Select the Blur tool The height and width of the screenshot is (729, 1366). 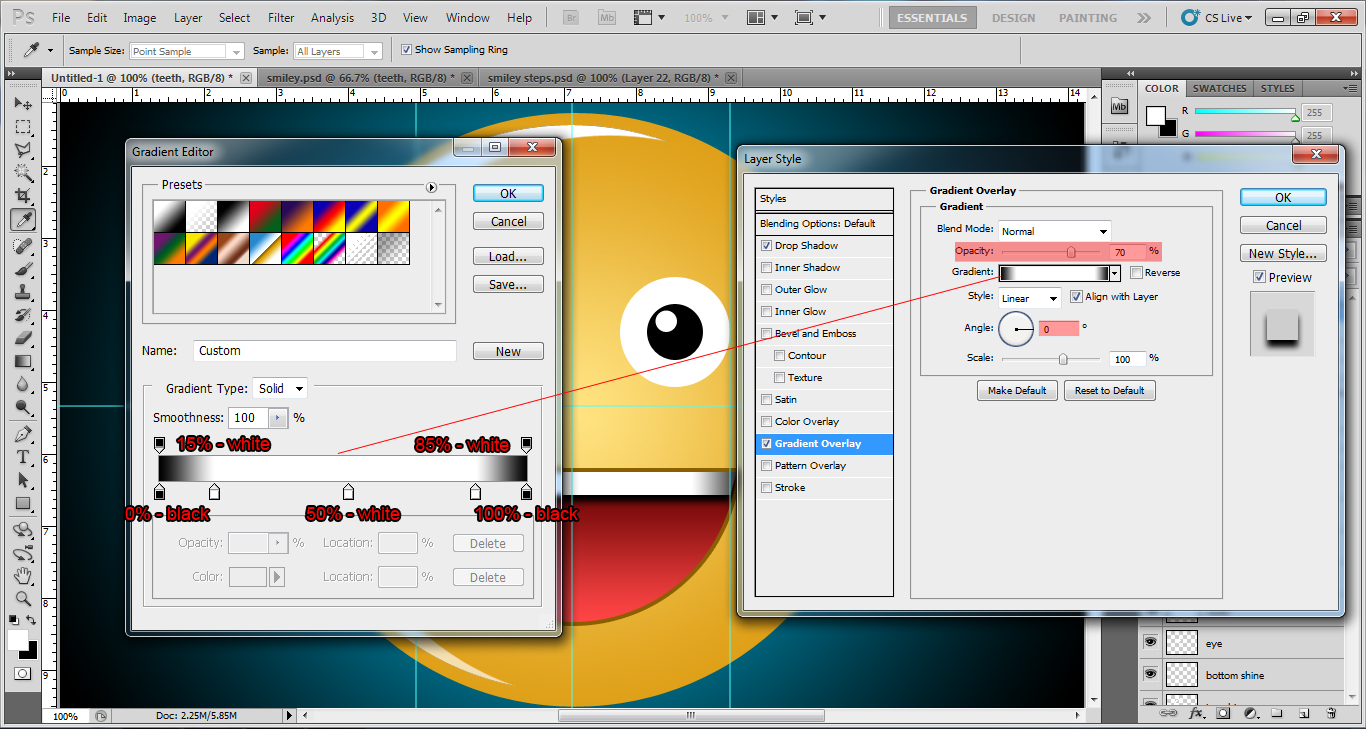(x=23, y=384)
